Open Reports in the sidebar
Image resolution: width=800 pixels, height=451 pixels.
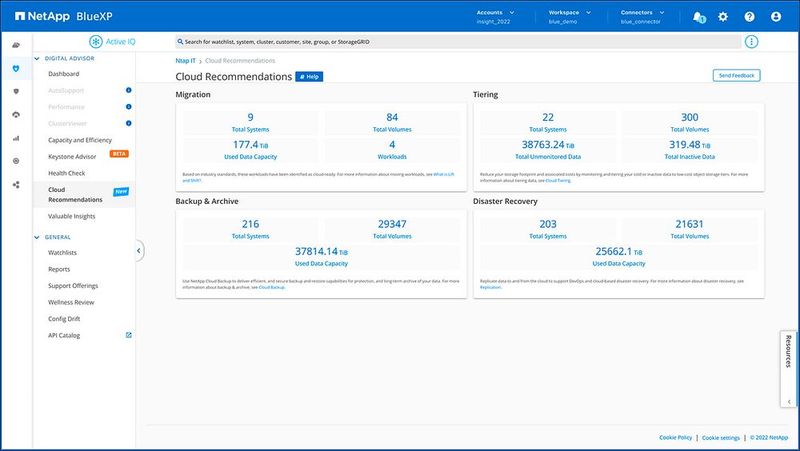(59, 269)
